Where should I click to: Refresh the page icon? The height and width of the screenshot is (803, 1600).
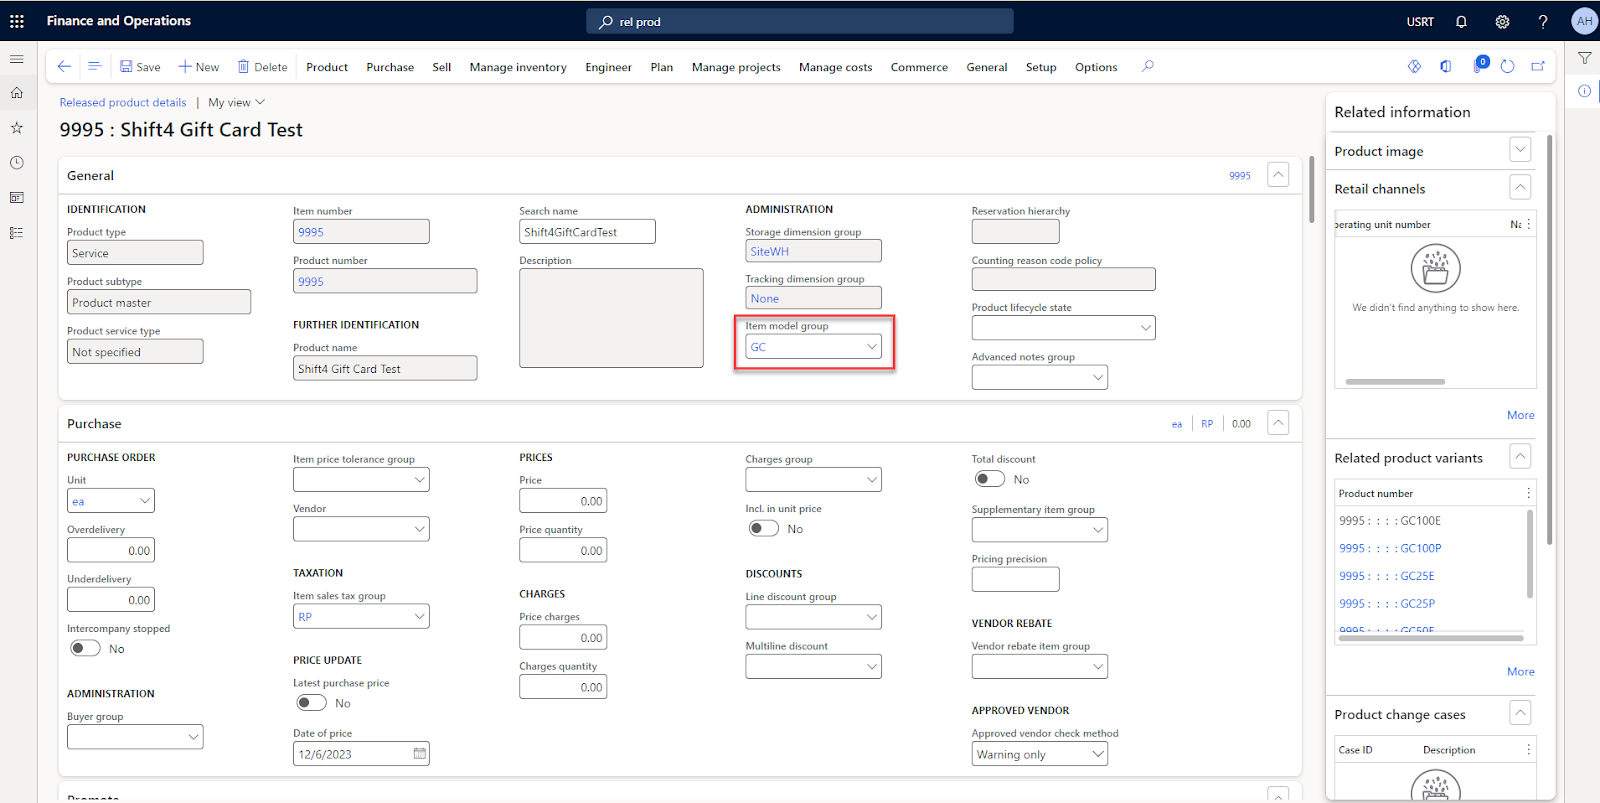[x=1508, y=66]
